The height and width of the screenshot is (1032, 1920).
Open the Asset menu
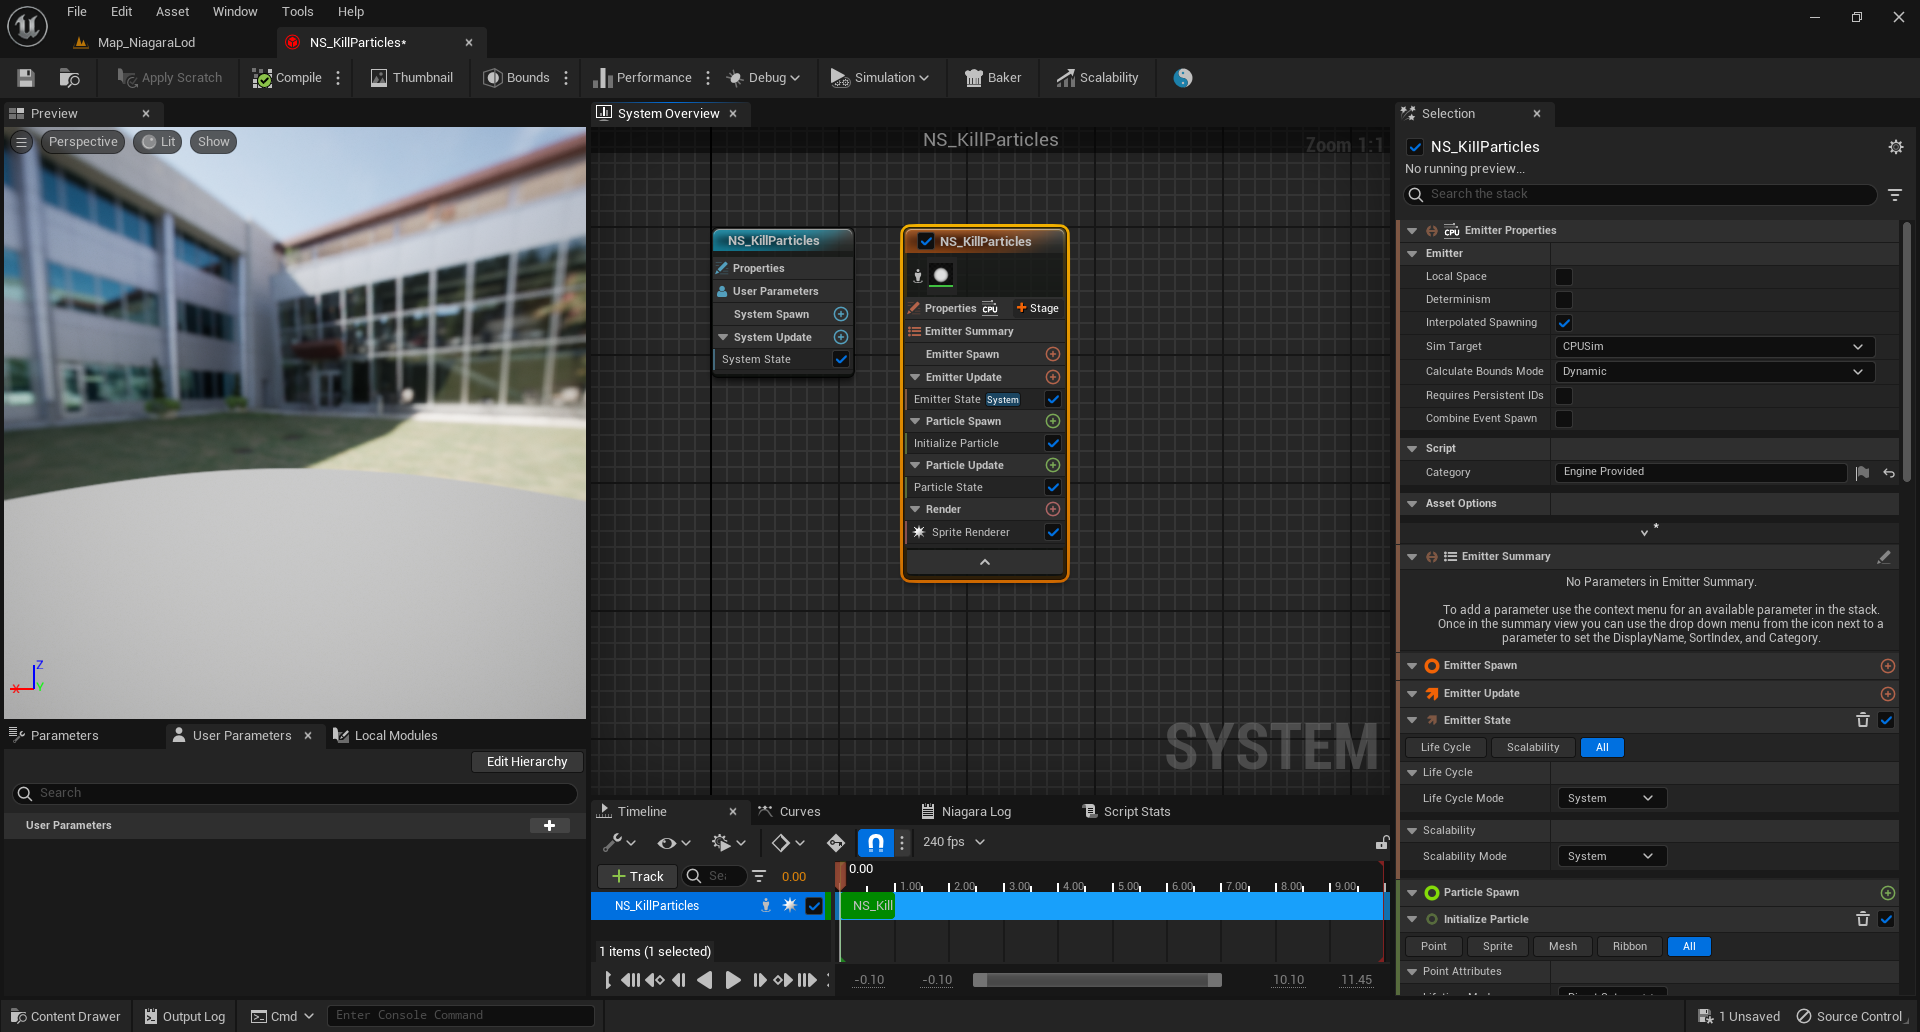tap(172, 12)
